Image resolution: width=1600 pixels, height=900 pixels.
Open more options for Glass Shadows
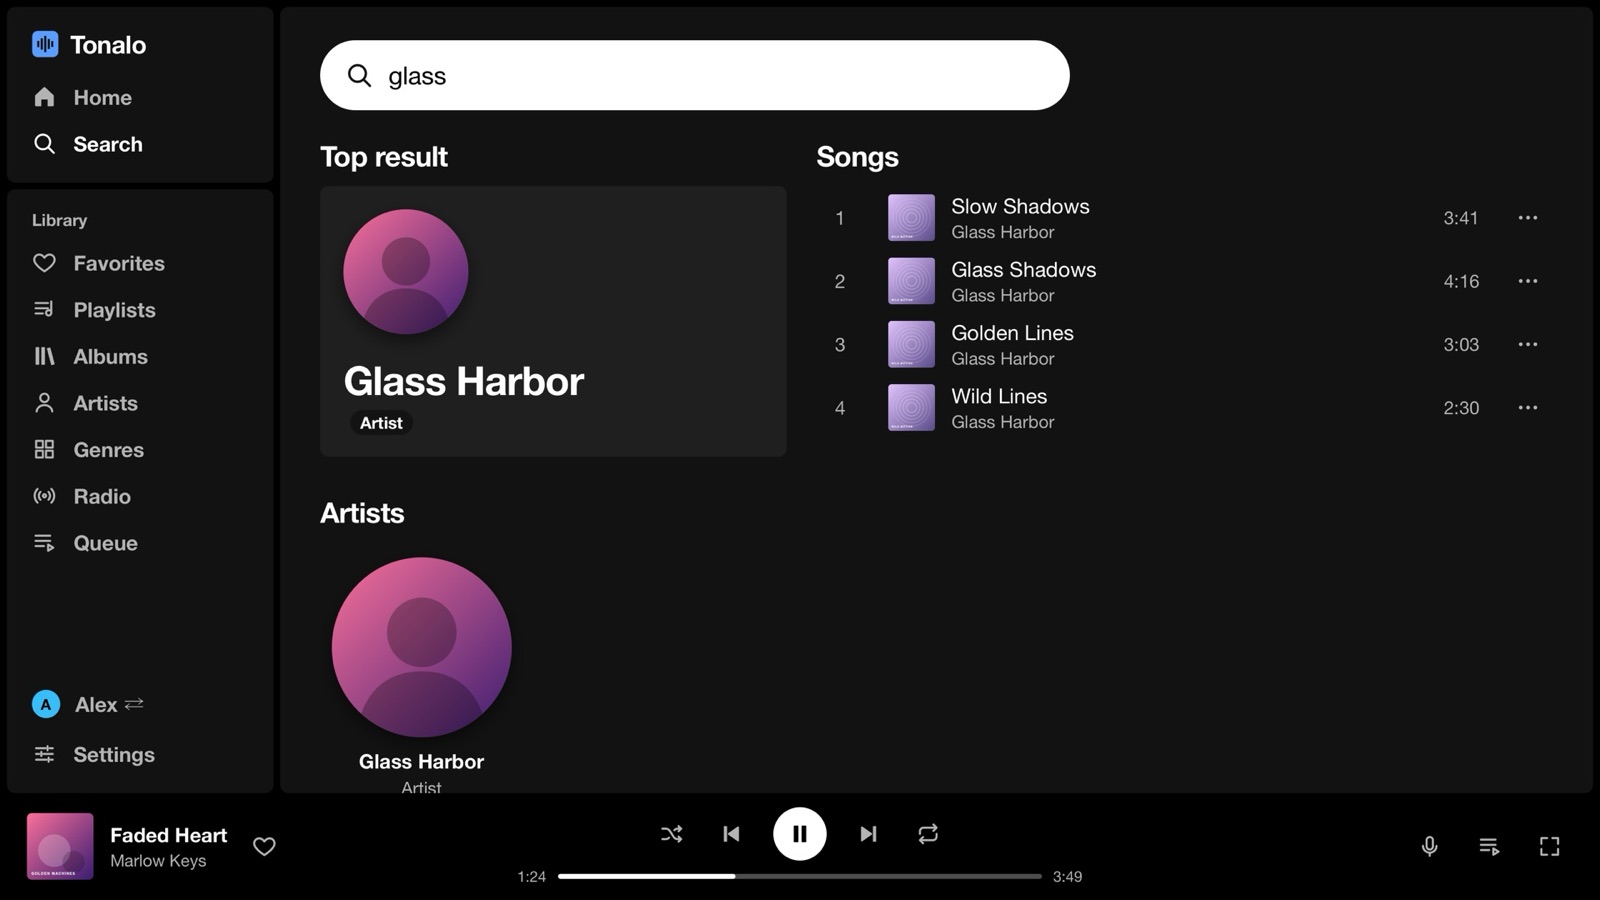coord(1527,281)
